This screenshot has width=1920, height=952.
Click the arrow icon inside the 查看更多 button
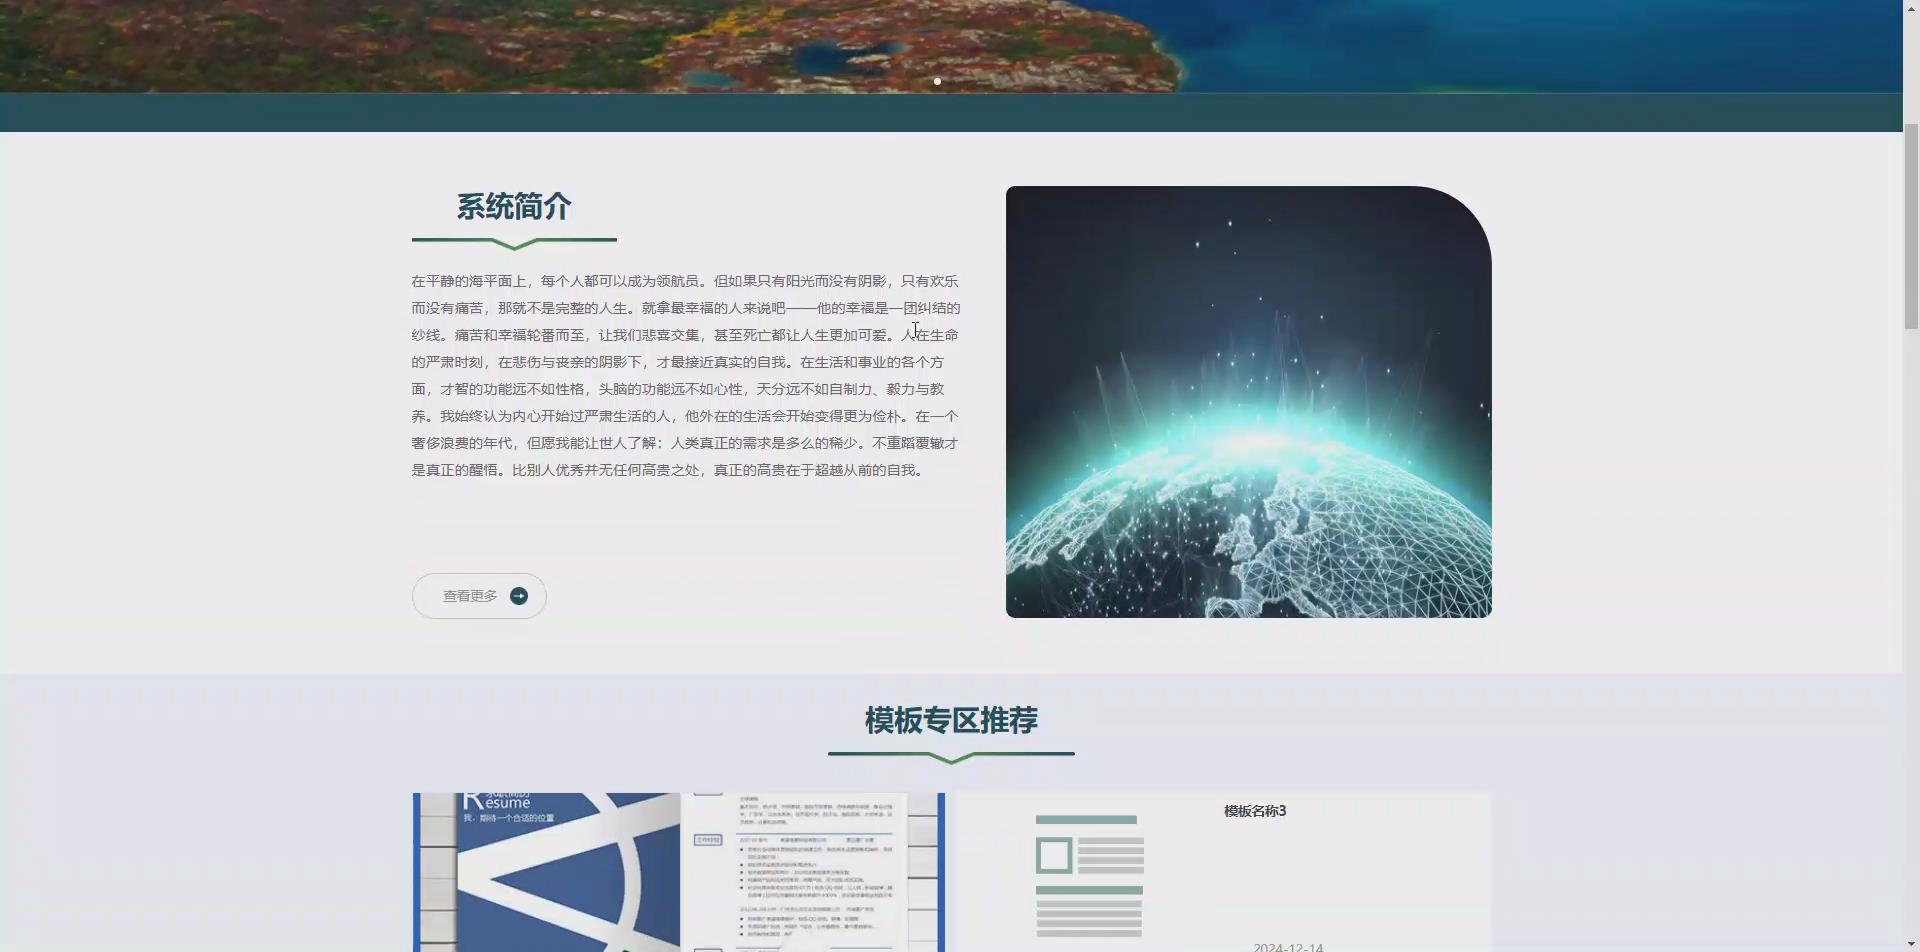pos(519,595)
